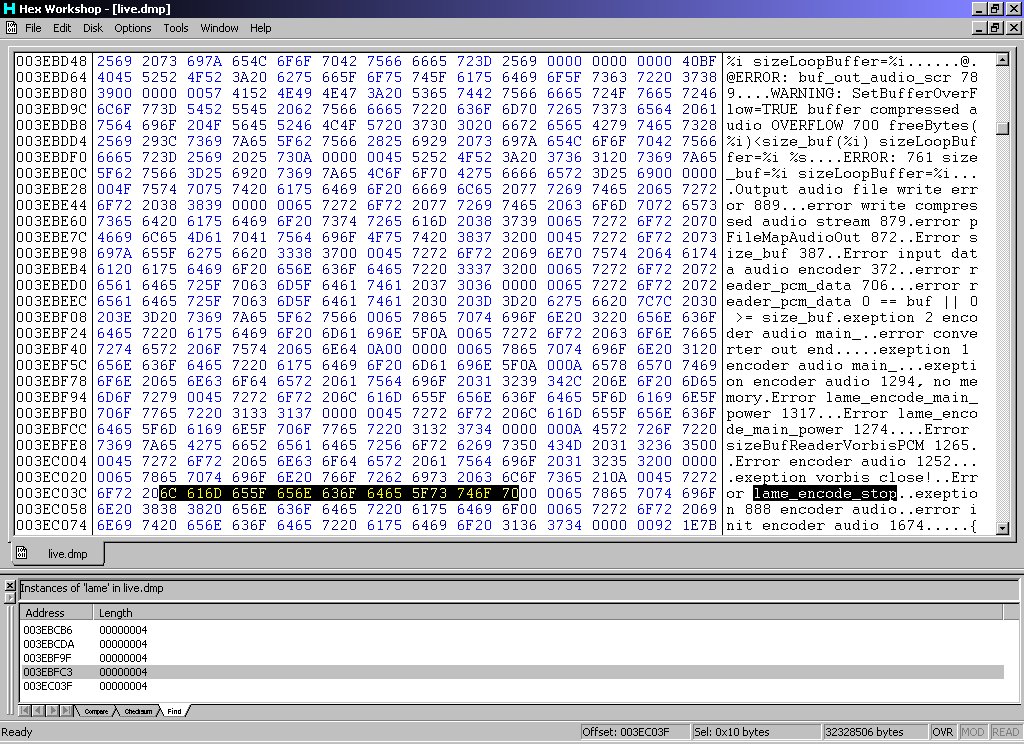Select the live.dmp document tab
1024x744 pixels.
pyautogui.click(x=57, y=553)
